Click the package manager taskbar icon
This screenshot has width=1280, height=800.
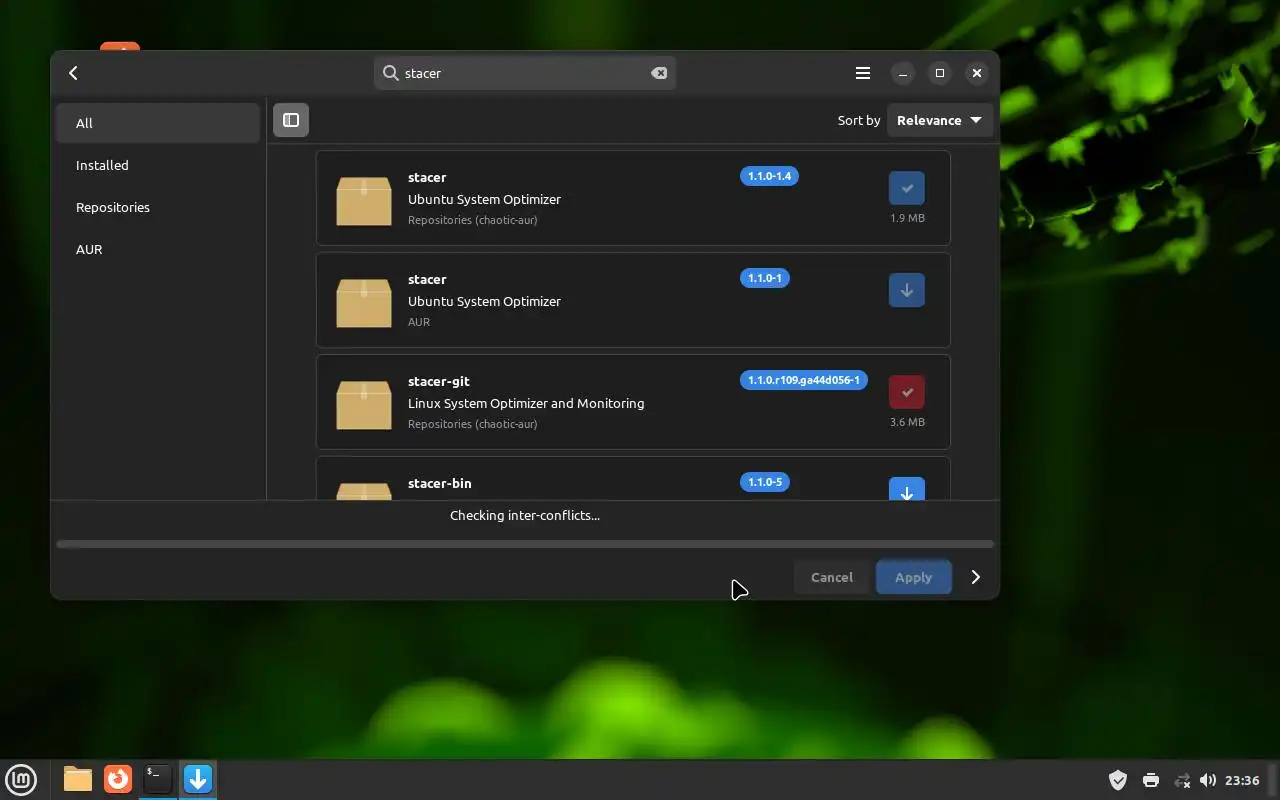click(x=198, y=779)
